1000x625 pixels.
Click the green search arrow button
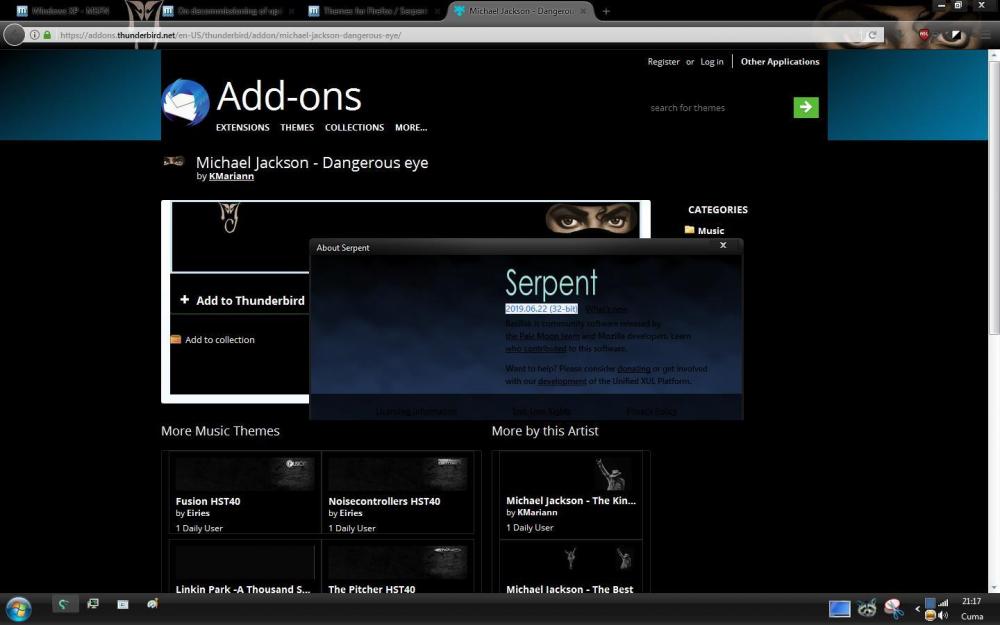coord(805,107)
